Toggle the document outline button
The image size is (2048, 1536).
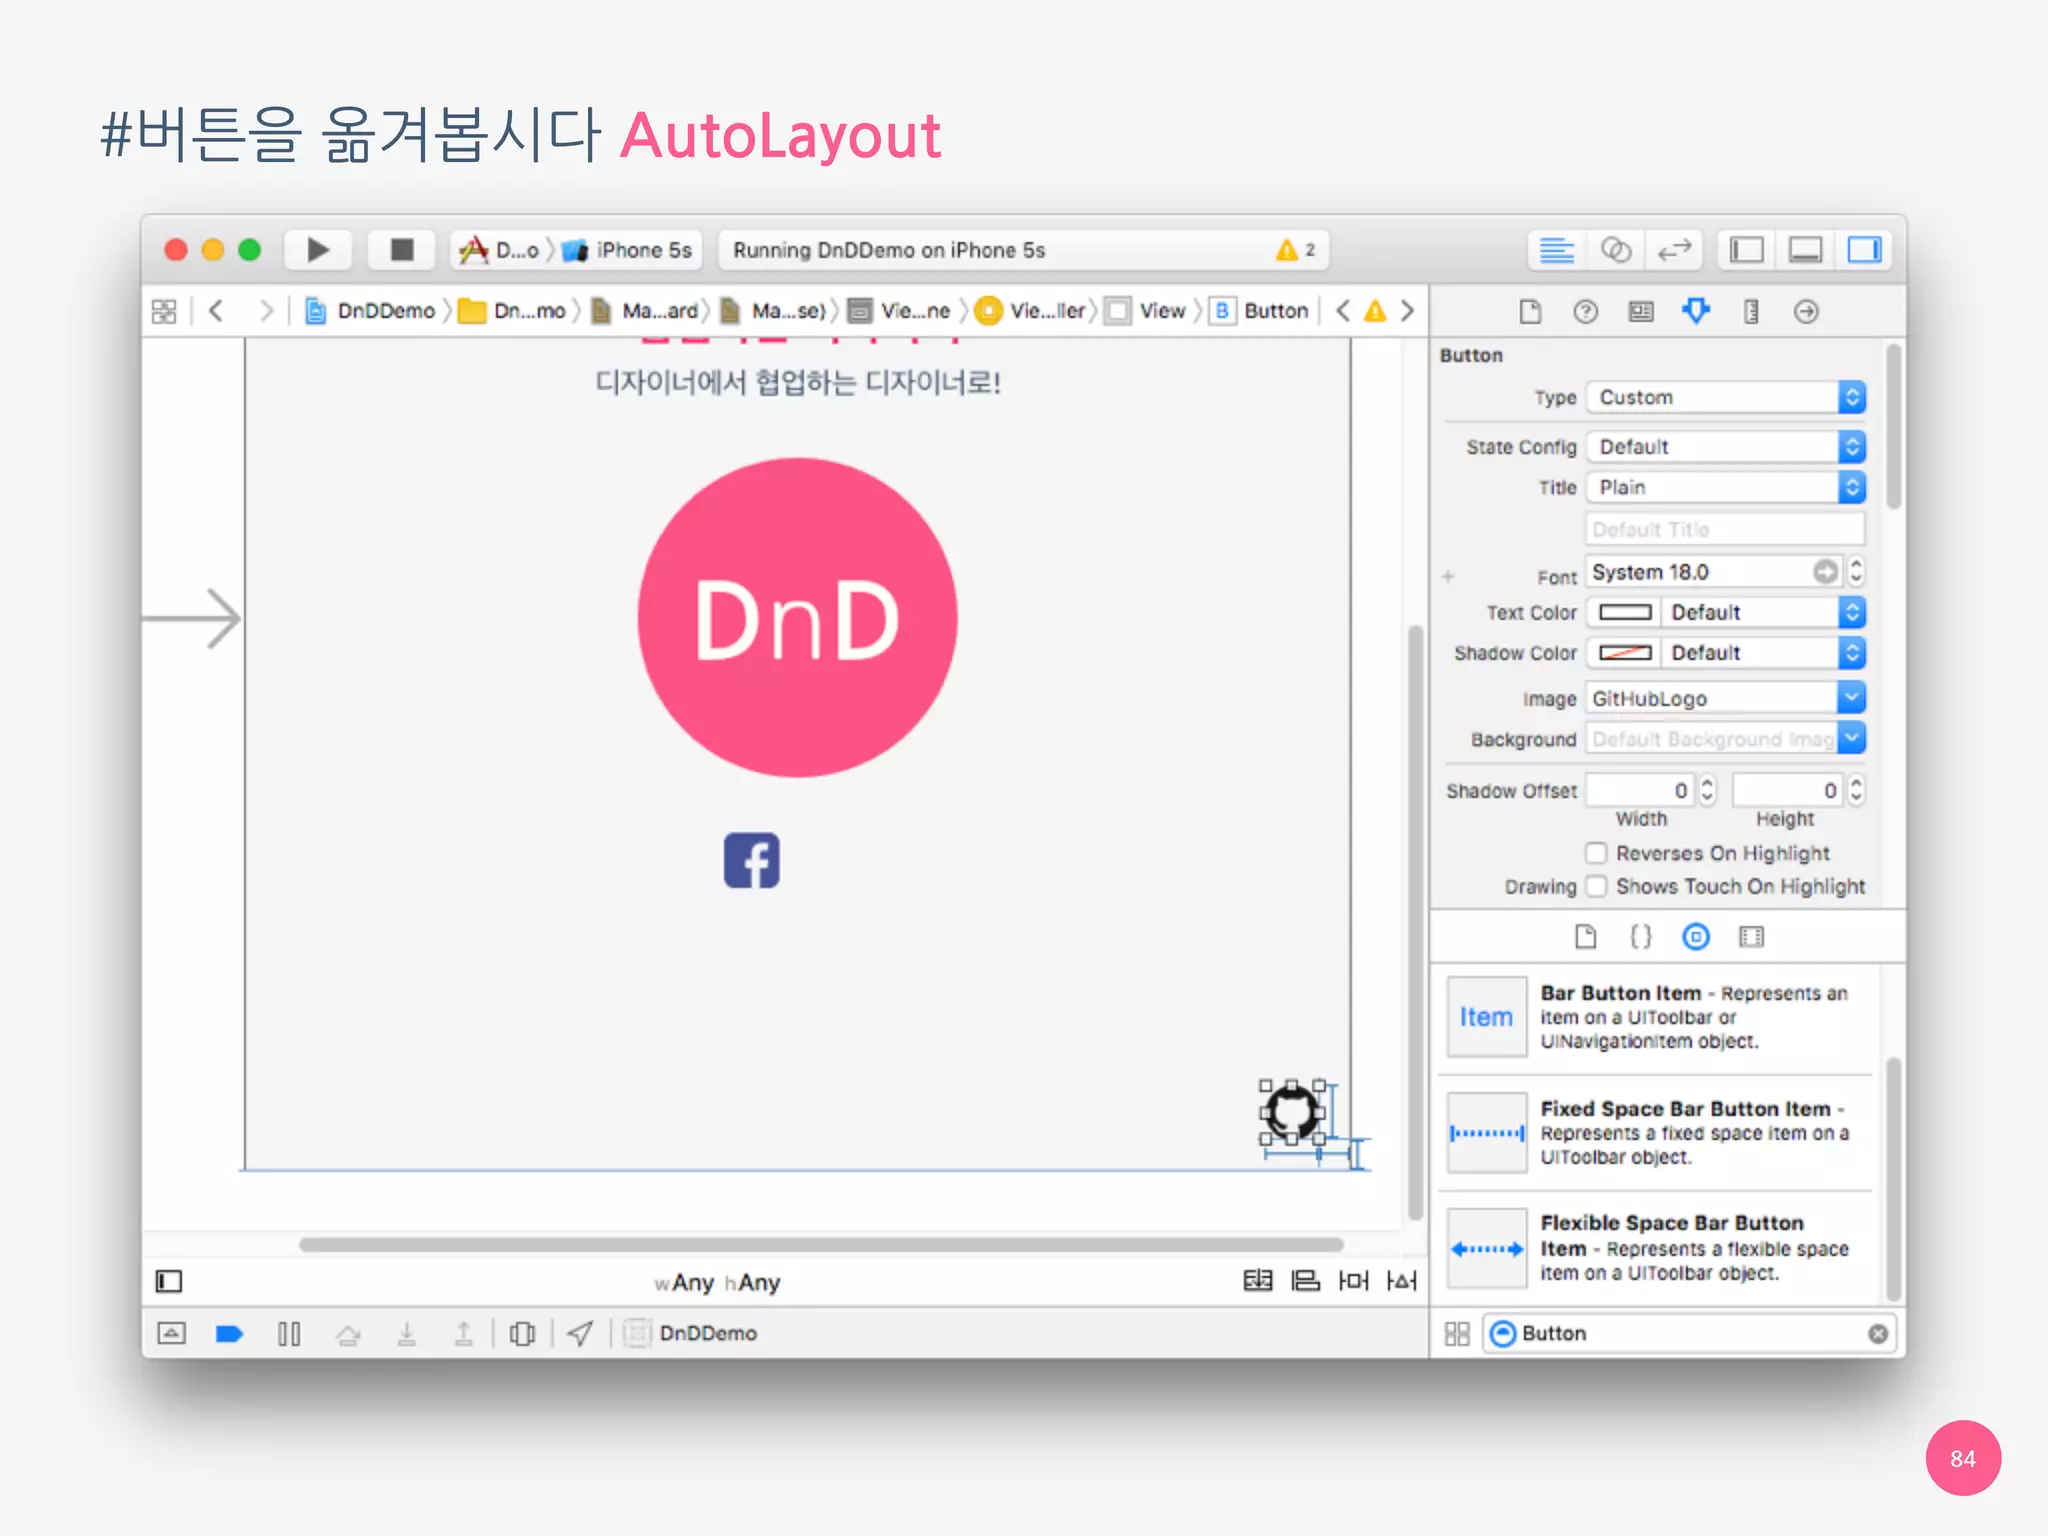click(169, 1281)
